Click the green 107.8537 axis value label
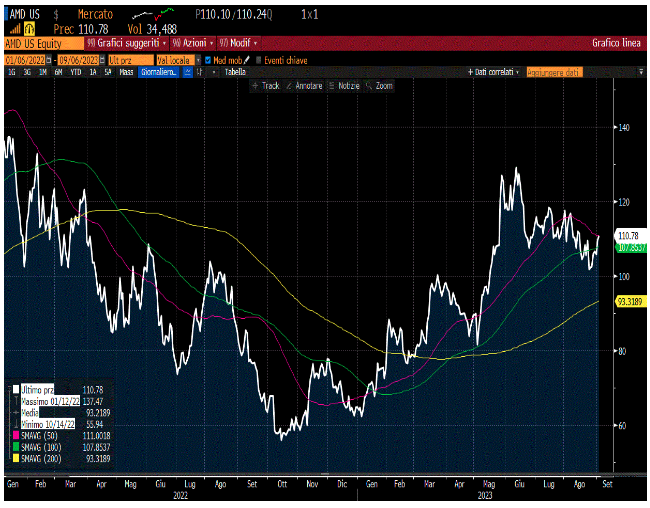The image size is (650, 508). point(631,248)
